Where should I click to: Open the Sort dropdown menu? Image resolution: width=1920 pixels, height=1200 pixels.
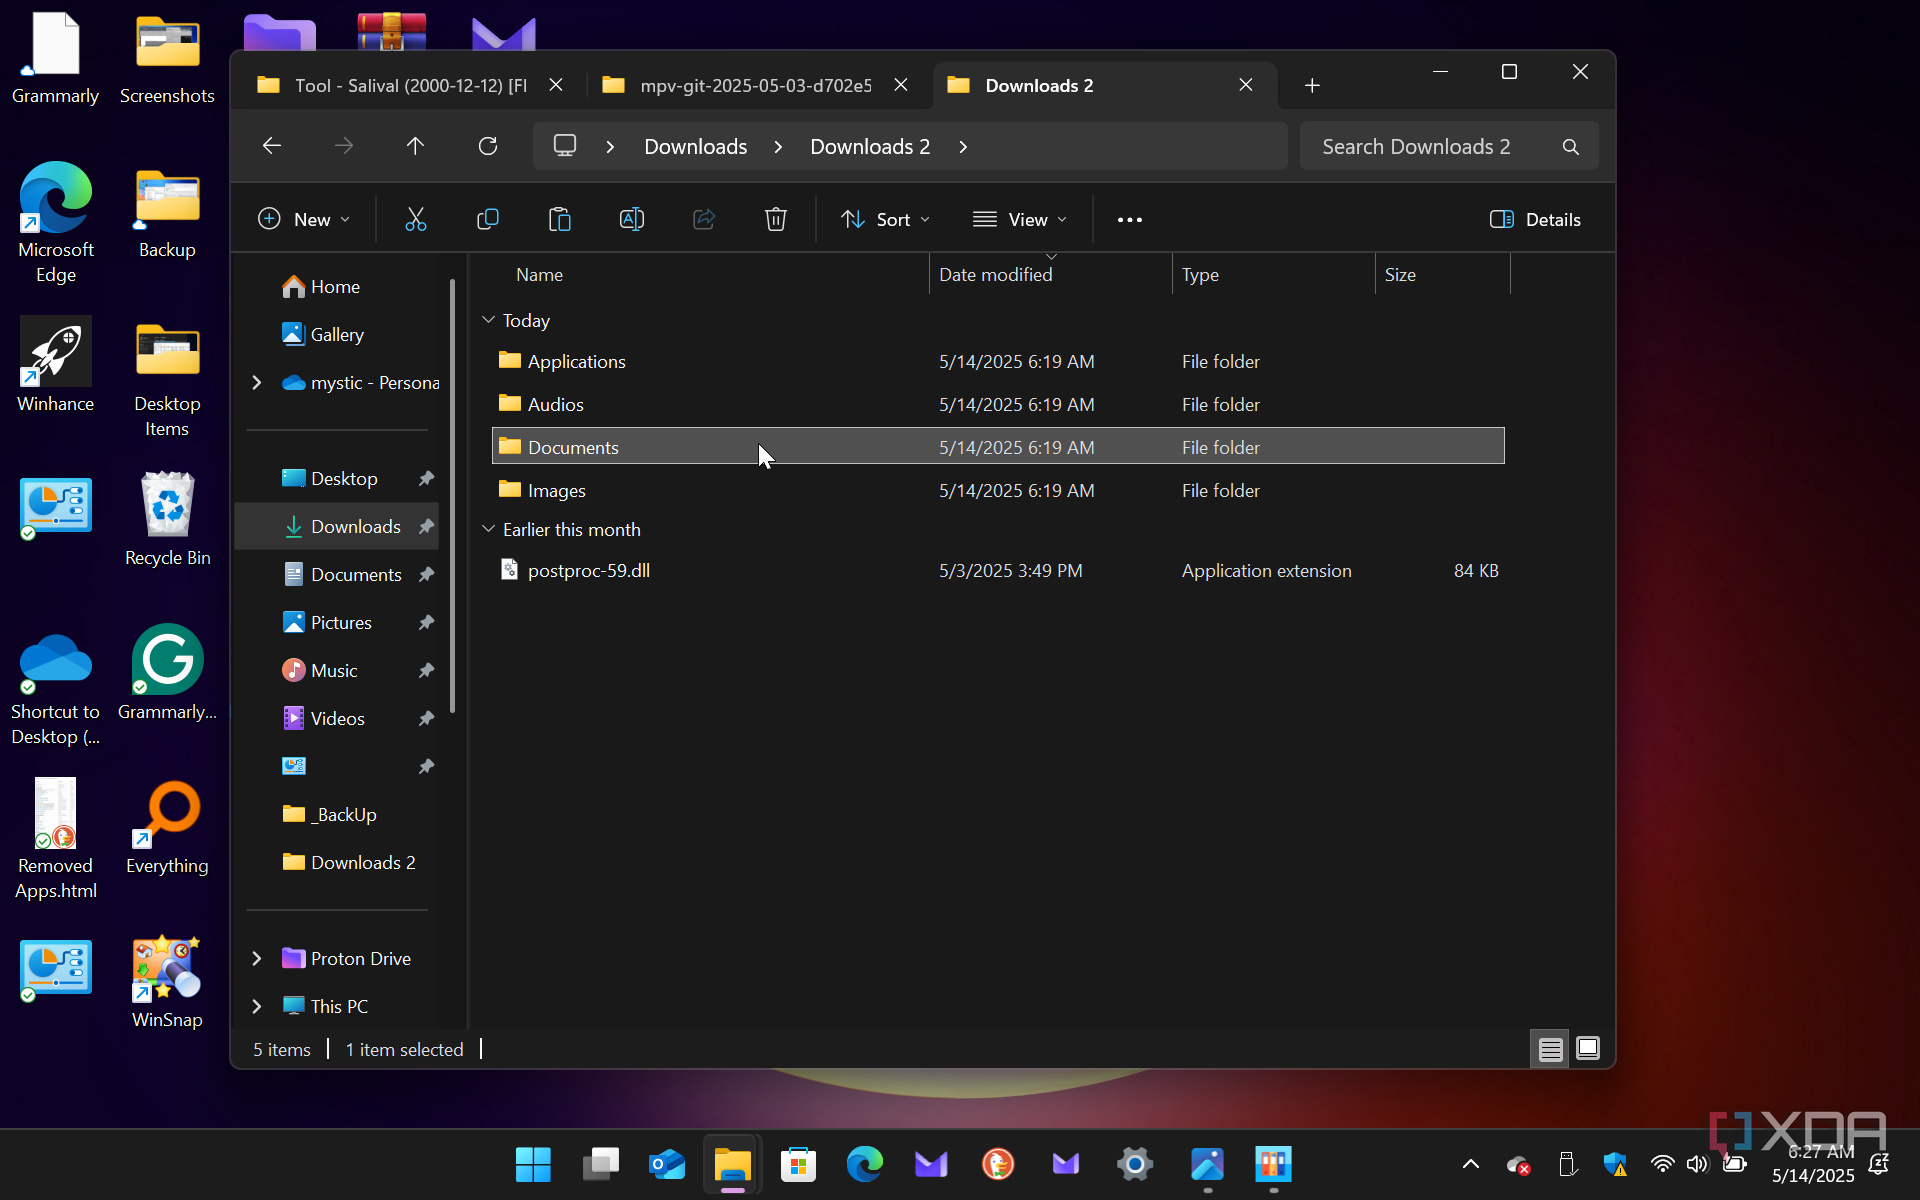click(x=885, y=219)
